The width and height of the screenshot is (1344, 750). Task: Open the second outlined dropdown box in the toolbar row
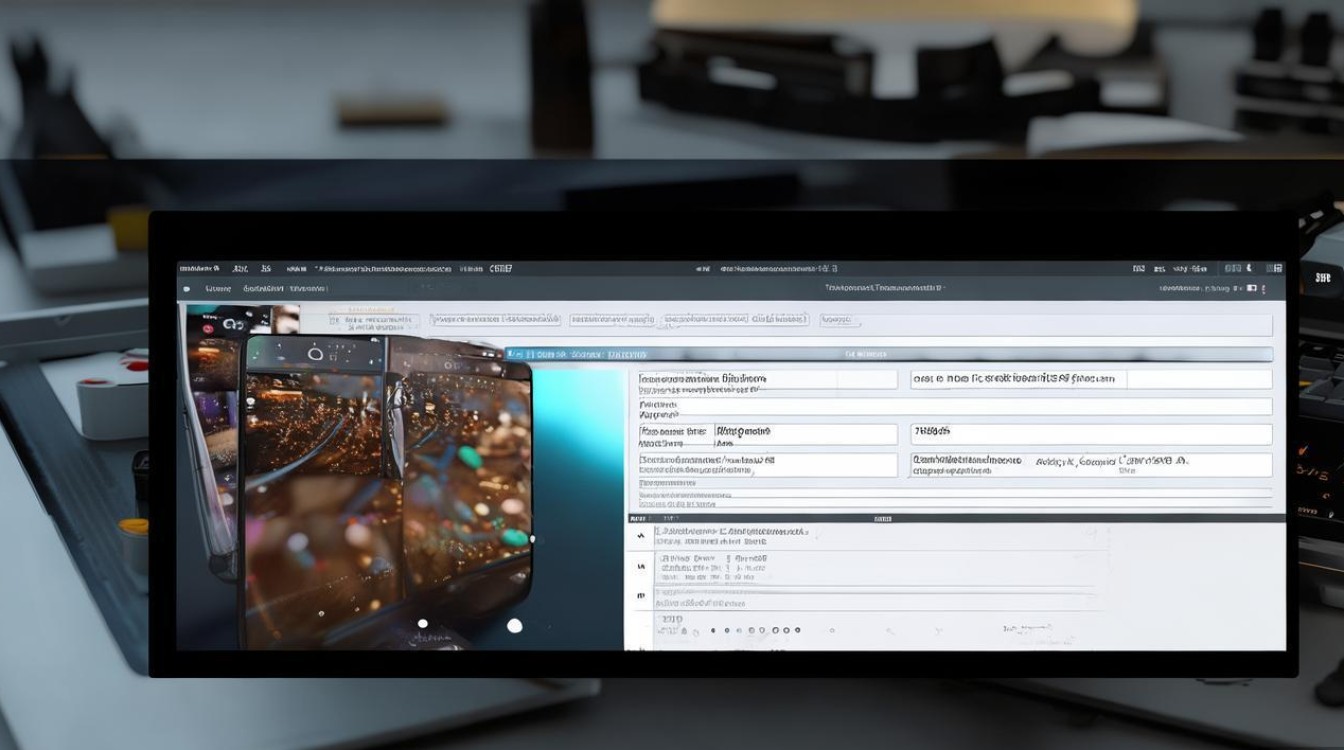(x=494, y=320)
